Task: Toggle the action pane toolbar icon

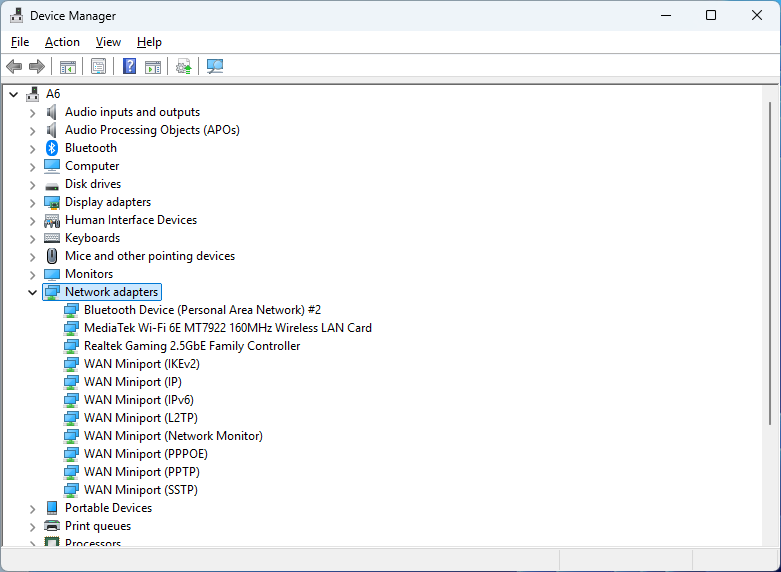Action: pyautogui.click(x=153, y=66)
